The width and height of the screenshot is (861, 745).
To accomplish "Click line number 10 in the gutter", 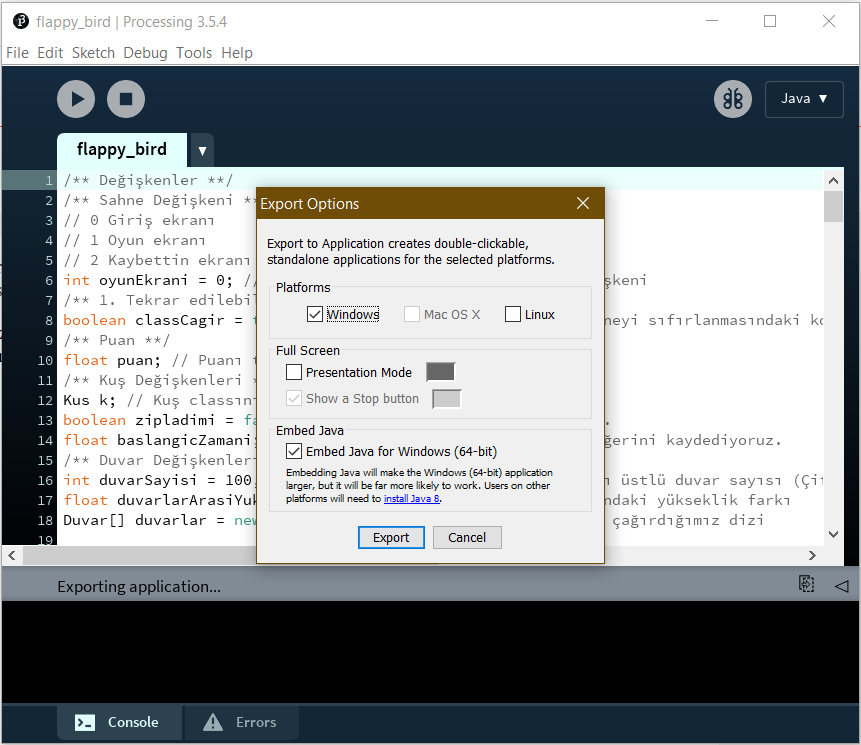I will point(45,360).
